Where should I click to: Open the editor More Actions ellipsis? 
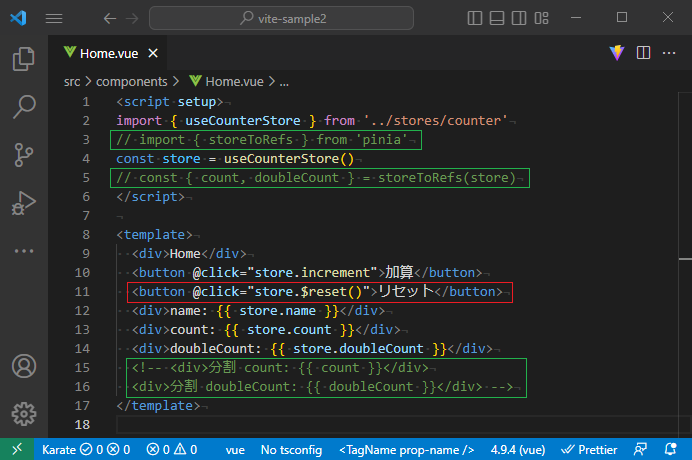[669, 53]
